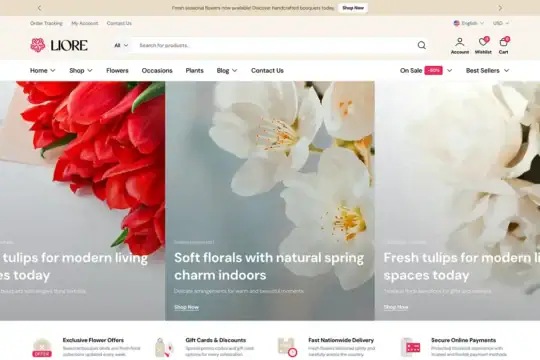Screen dimensions: 540x360
Task: Open the My Account link
Action: click(85, 23)
